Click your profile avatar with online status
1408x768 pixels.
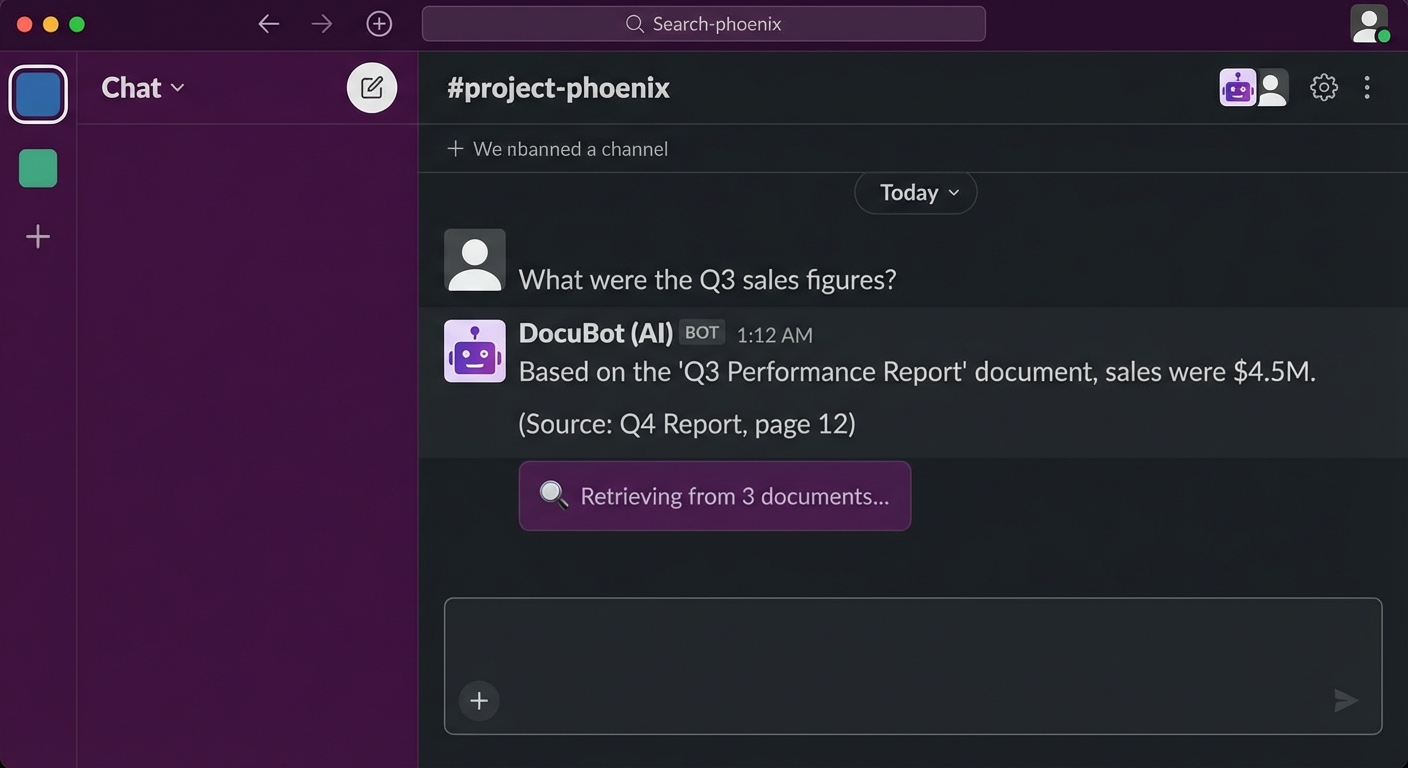1369,24
